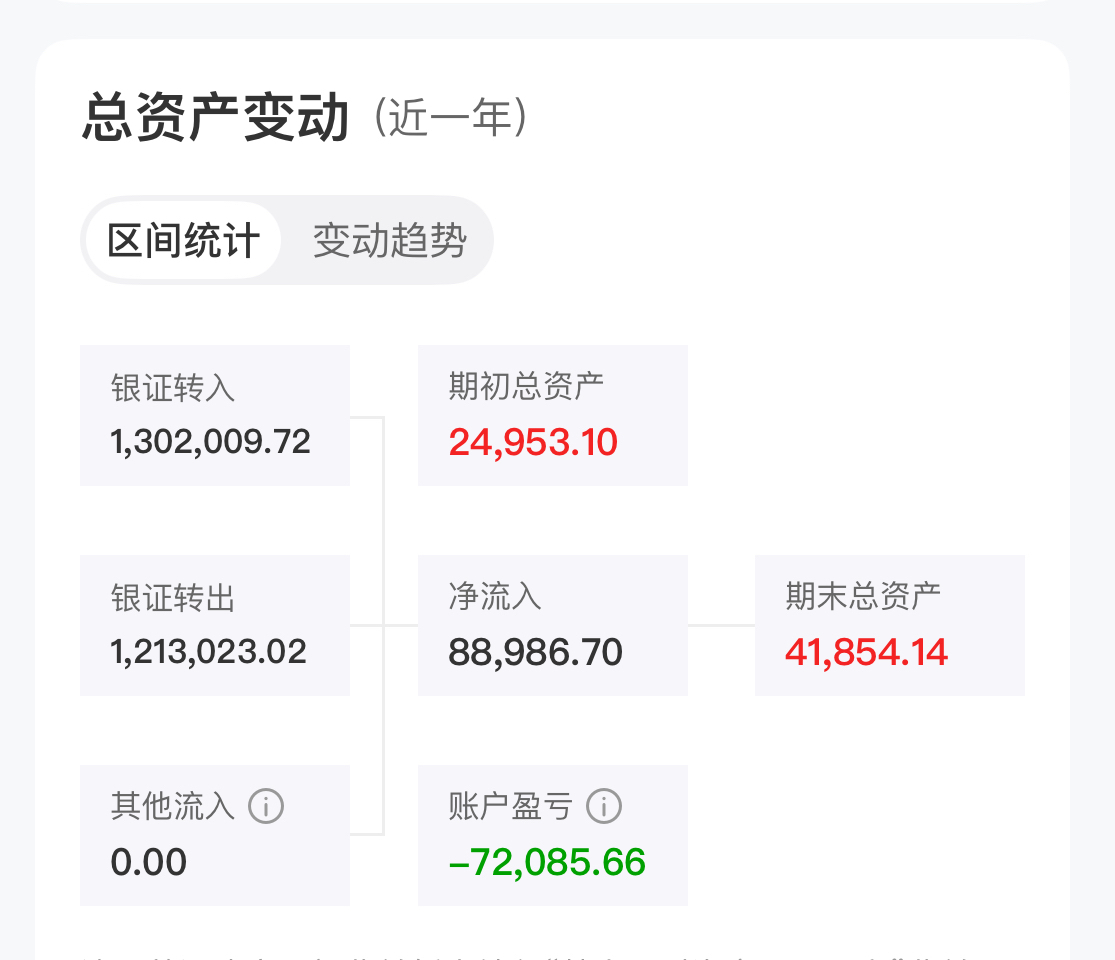Screen dimensions: 1115x960
Task: Click the 总资产变动 heading
Action: pyautogui.click(x=216, y=119)
